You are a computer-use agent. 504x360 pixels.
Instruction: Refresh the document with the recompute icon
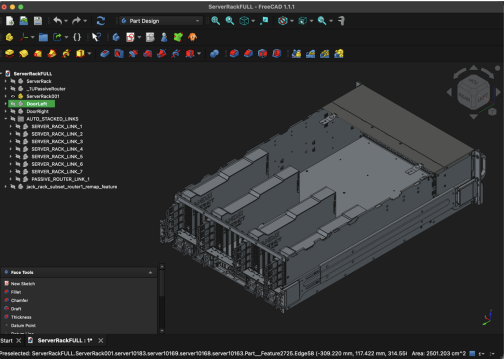(x=101, y=21)
